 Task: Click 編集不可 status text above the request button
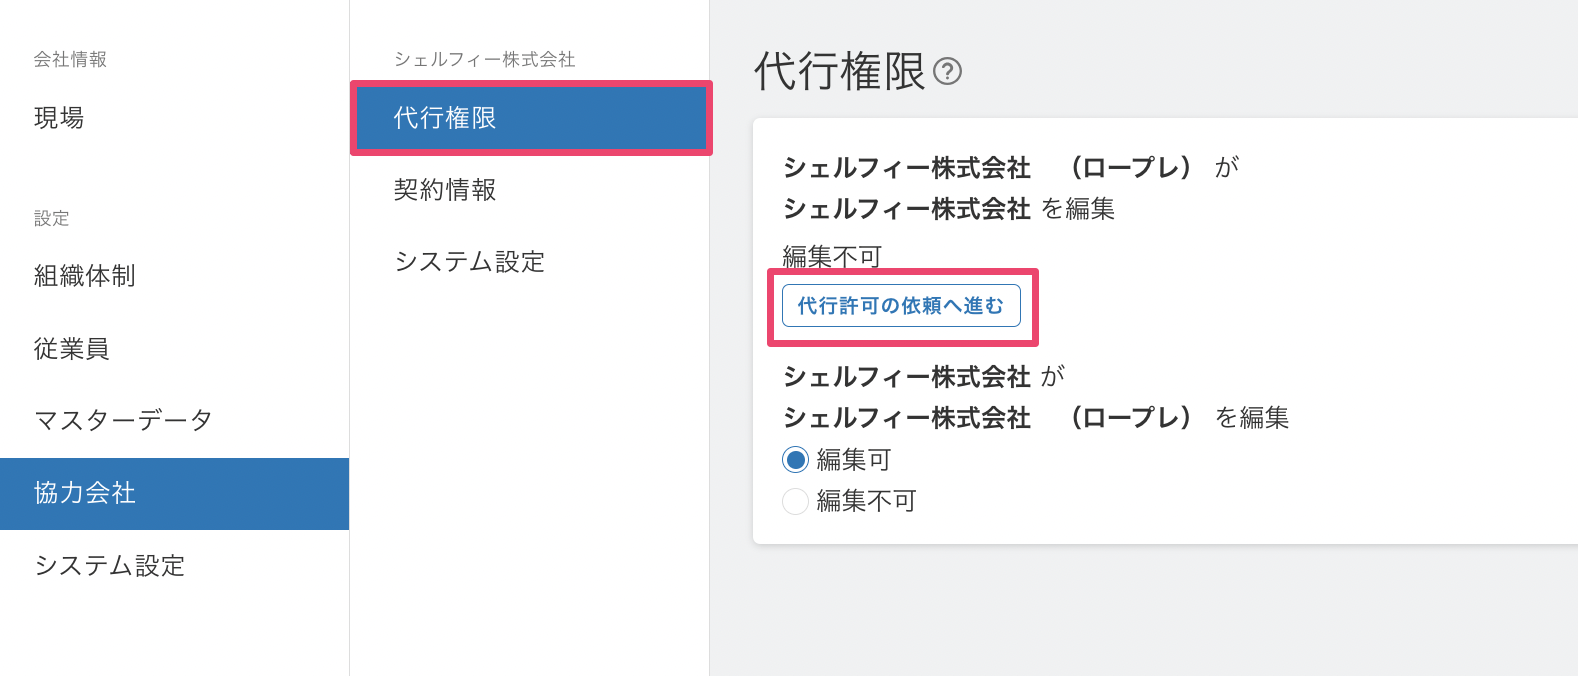point(832,257)
